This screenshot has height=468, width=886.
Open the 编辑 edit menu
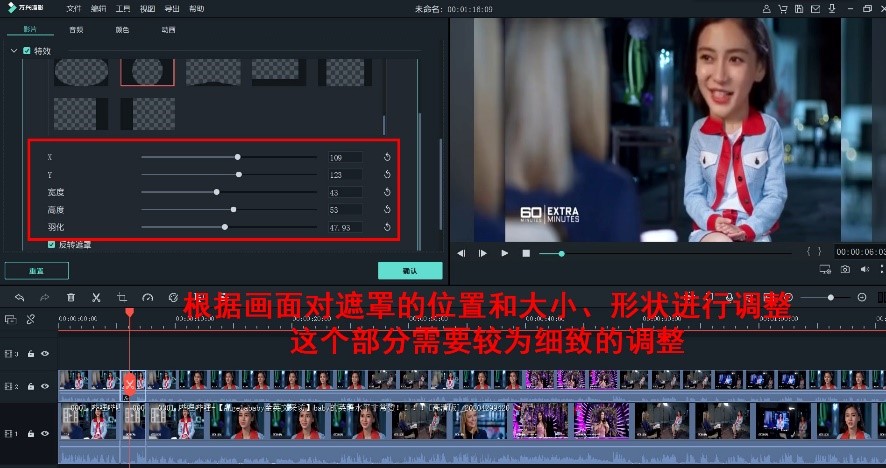pyautogui.click(x=98, y=9)
